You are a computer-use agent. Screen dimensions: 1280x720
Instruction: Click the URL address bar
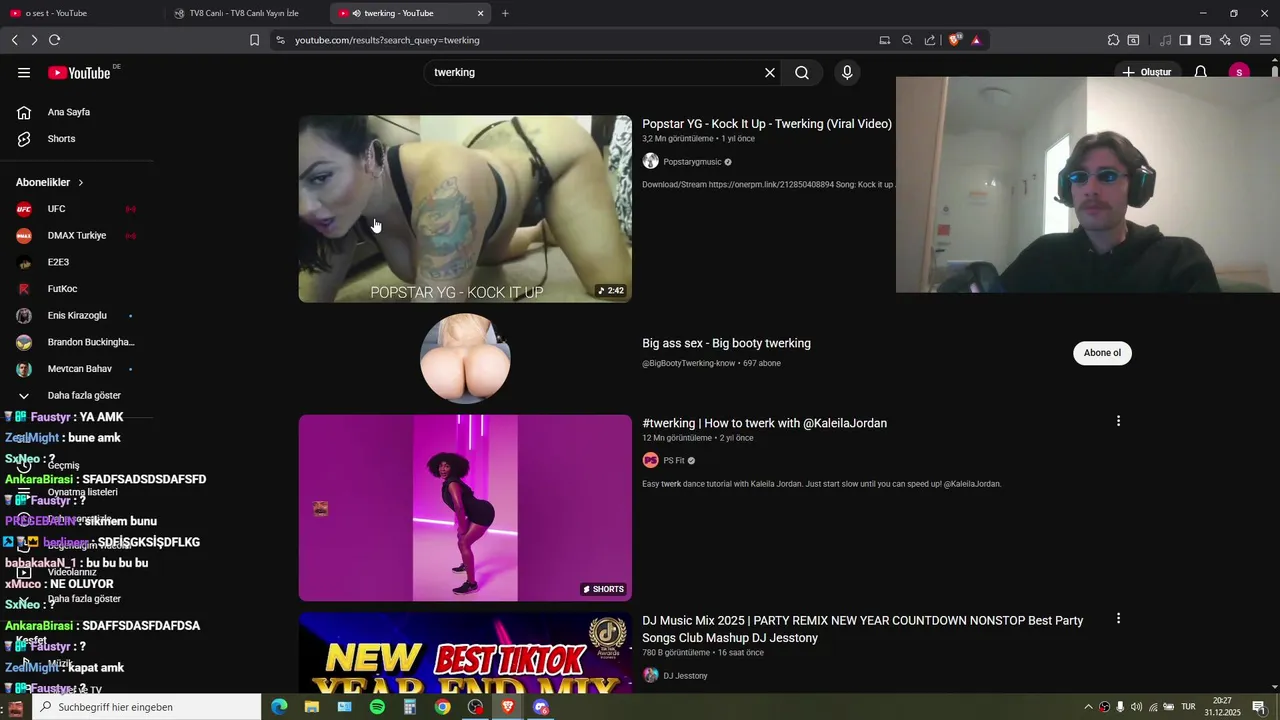click(x=570, y=40)
